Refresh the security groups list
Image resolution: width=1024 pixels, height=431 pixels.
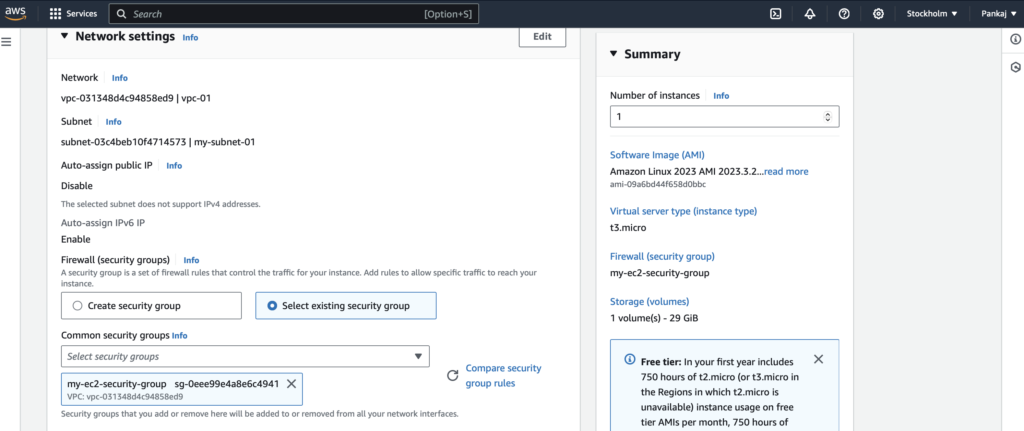click(x=453, y=375)
